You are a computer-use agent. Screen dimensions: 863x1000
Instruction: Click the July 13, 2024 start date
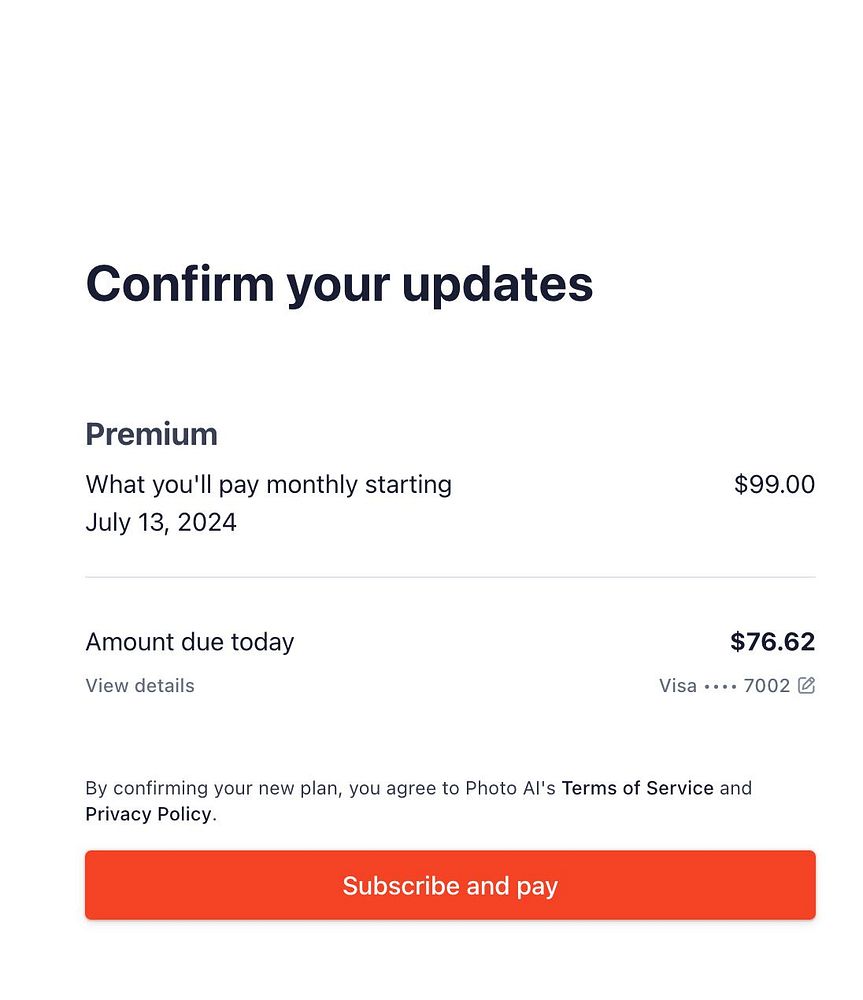161,523
